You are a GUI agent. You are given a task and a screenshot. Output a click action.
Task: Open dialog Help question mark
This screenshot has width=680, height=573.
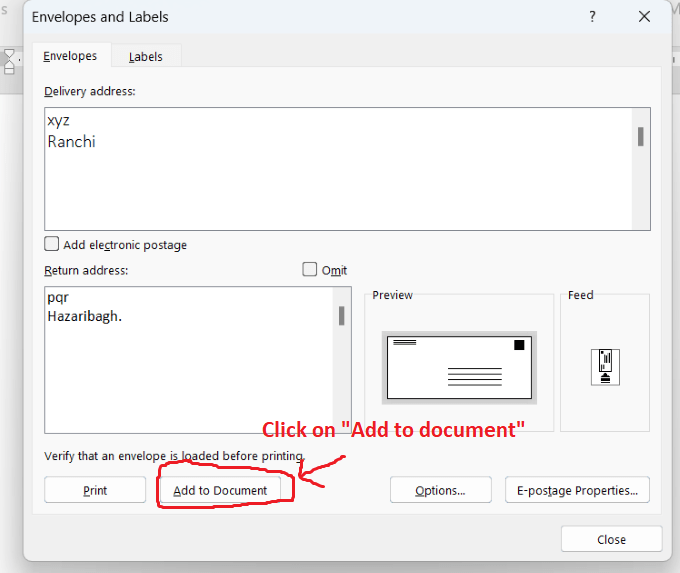point(592,17)
